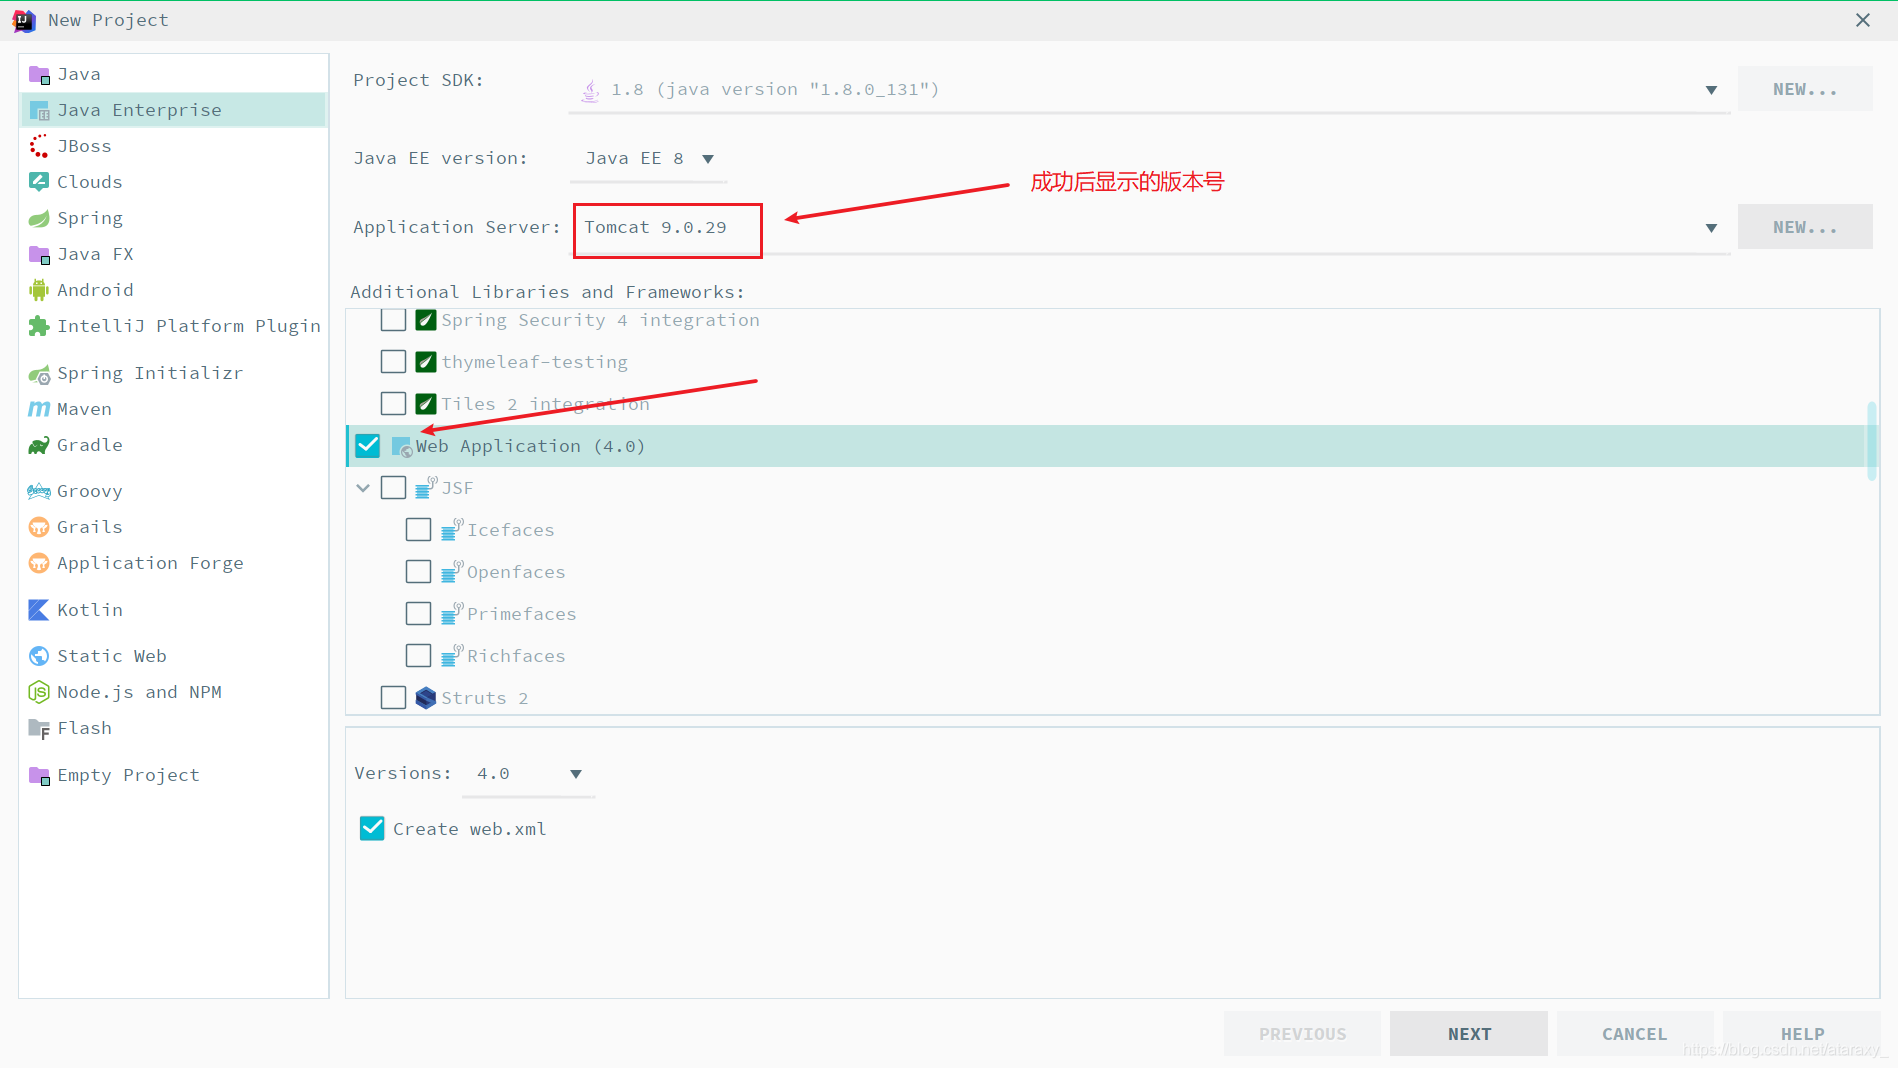Check the Primefaces checkbox
Screen dimensions: 1898x1068
coord(419,614)
